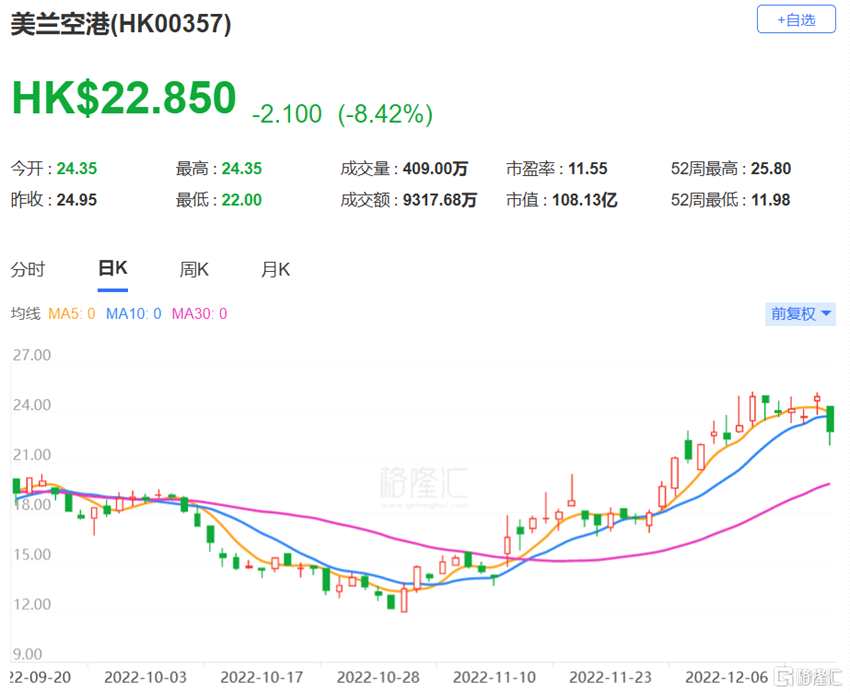The width and height of the screenshot is (850, 693).
Task: Click the MA5 moving average label
Action: coord(71,313)
